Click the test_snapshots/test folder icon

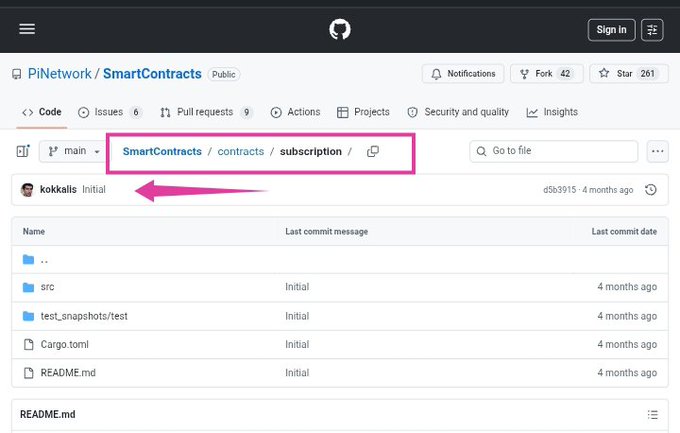(x=28, y=316)
